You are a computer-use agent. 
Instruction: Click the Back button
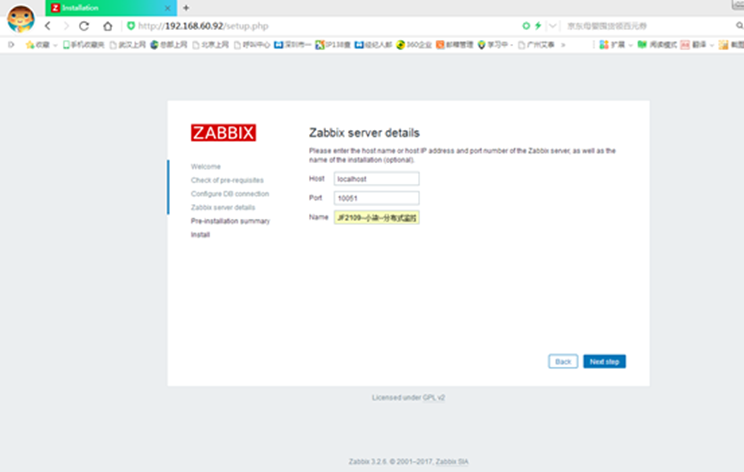click(563, 361)
